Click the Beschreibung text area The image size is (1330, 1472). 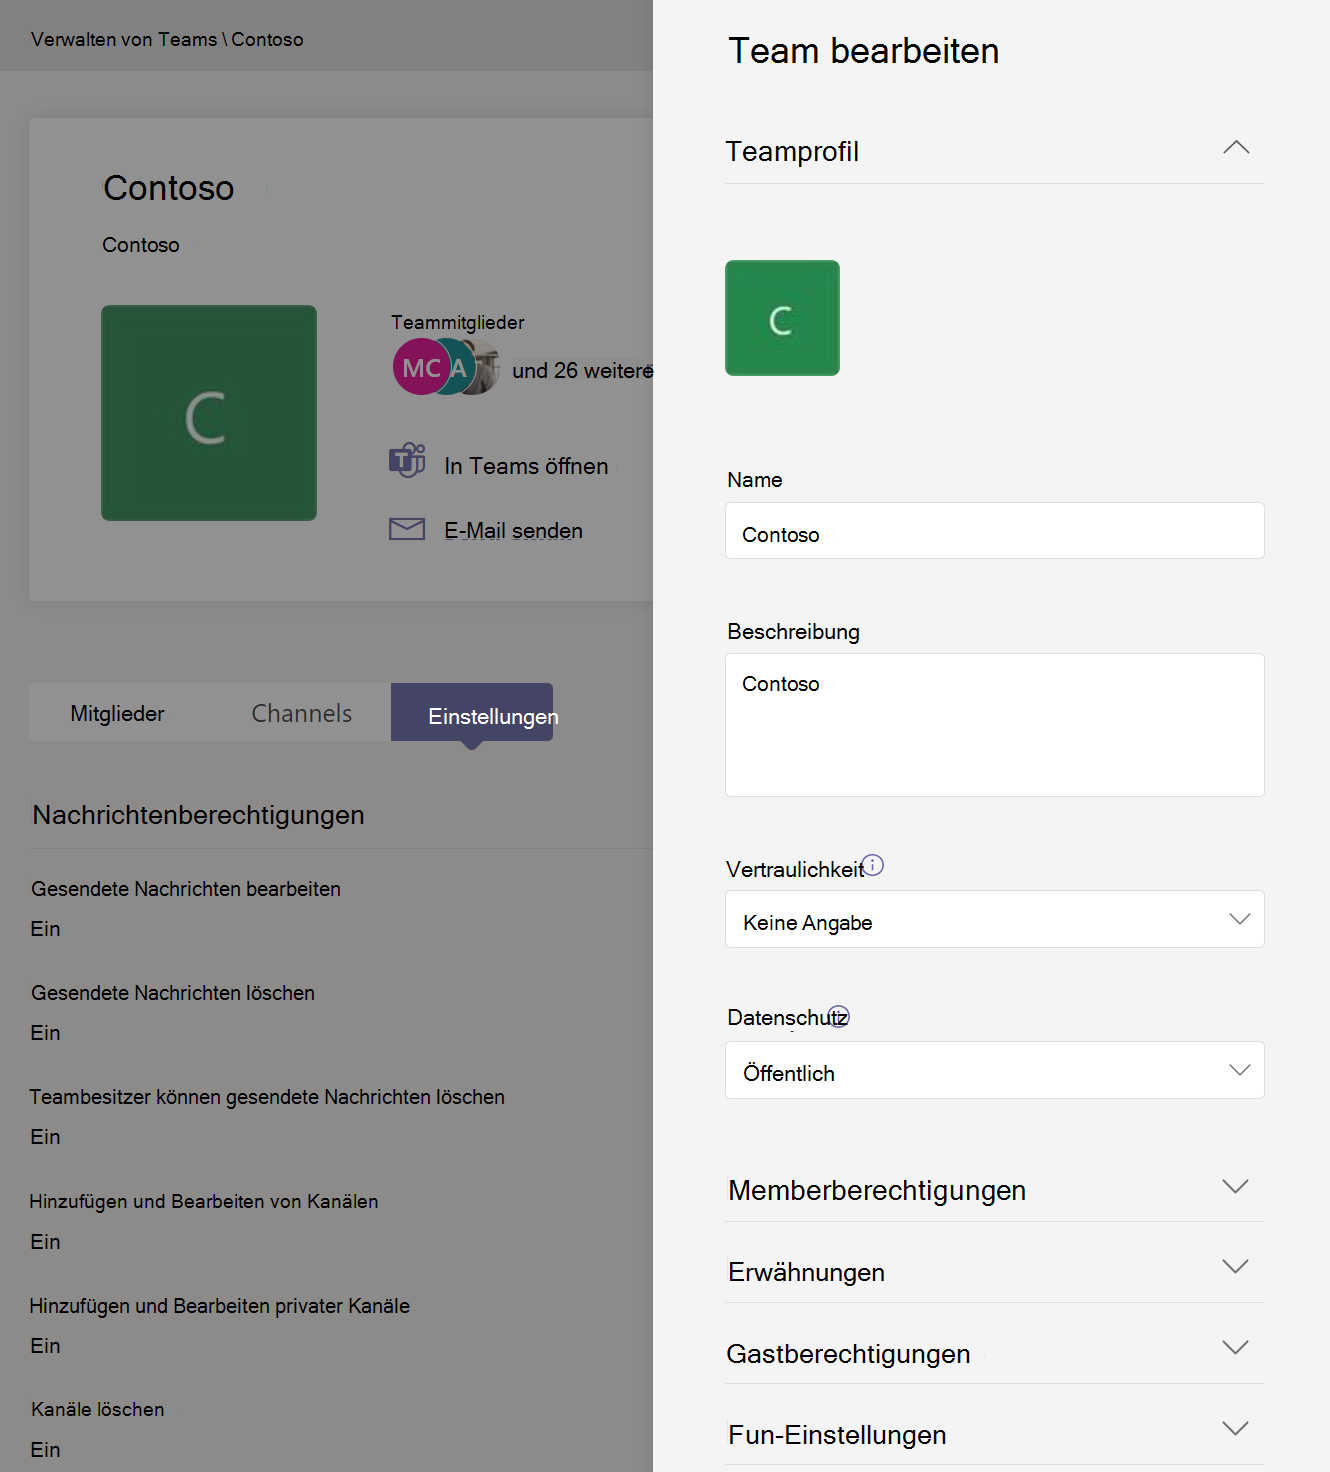point(995,725)
